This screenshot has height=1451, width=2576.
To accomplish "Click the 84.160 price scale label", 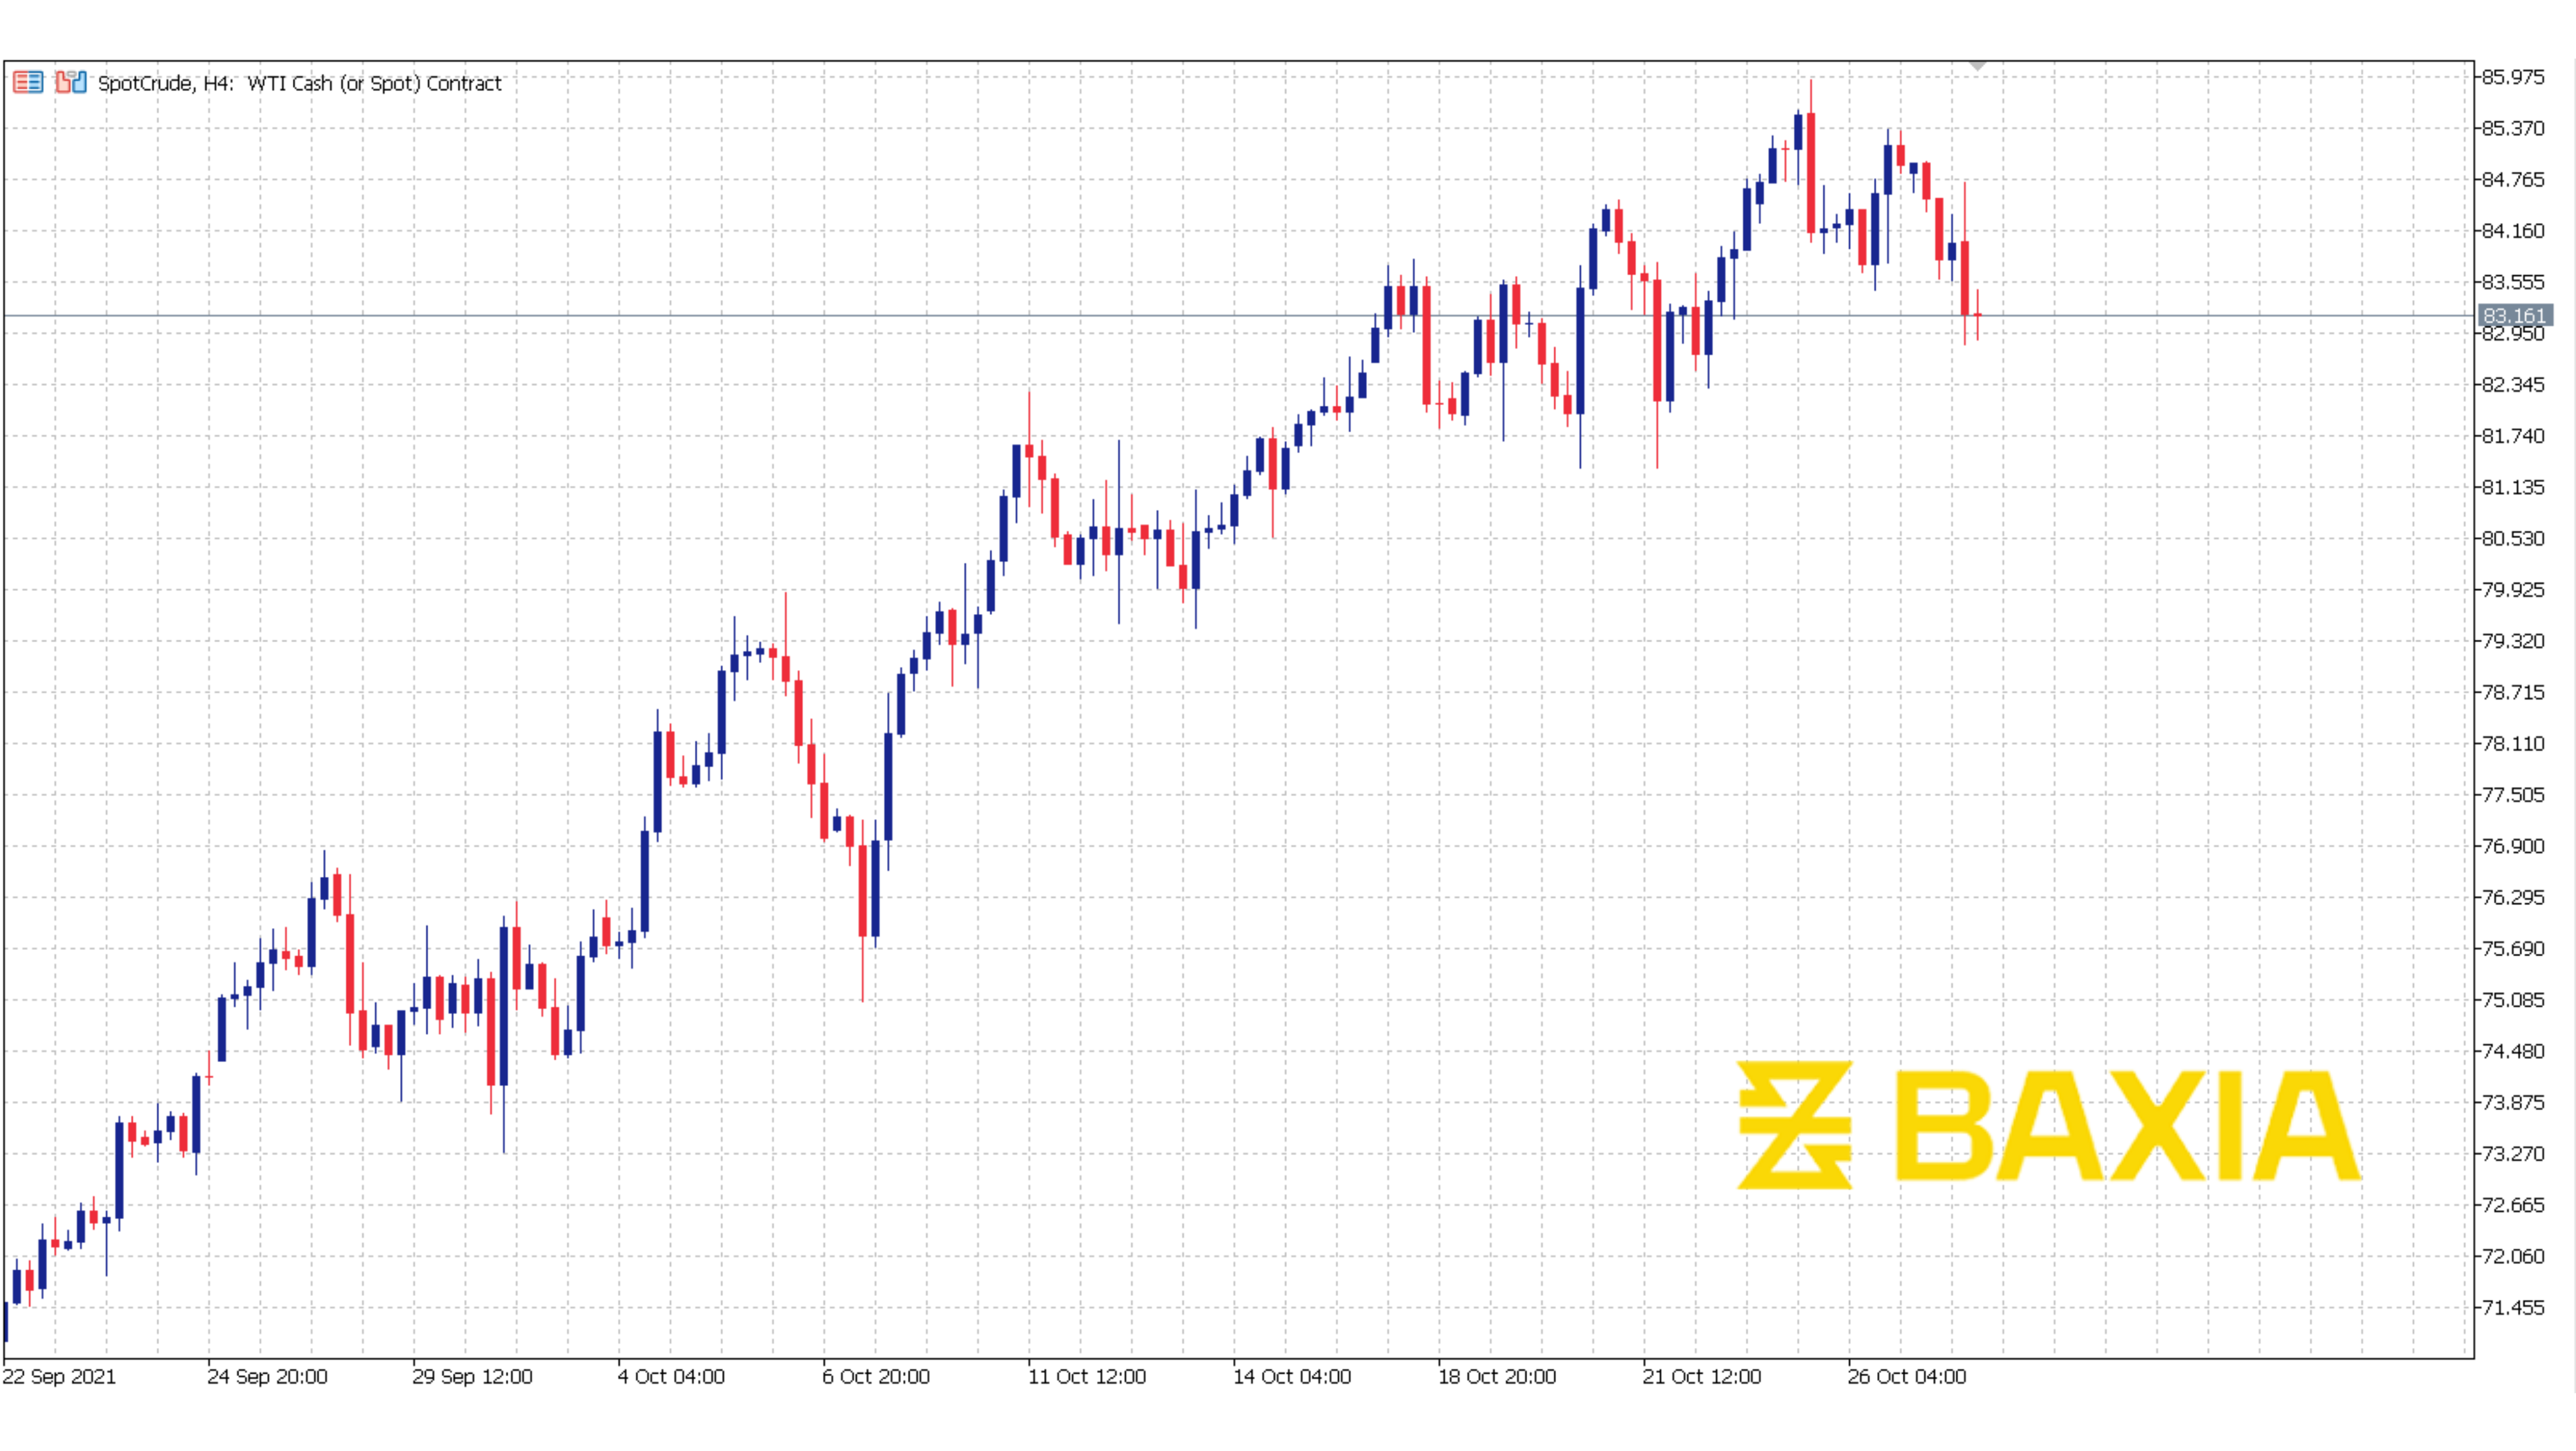I will [2513, 231].
